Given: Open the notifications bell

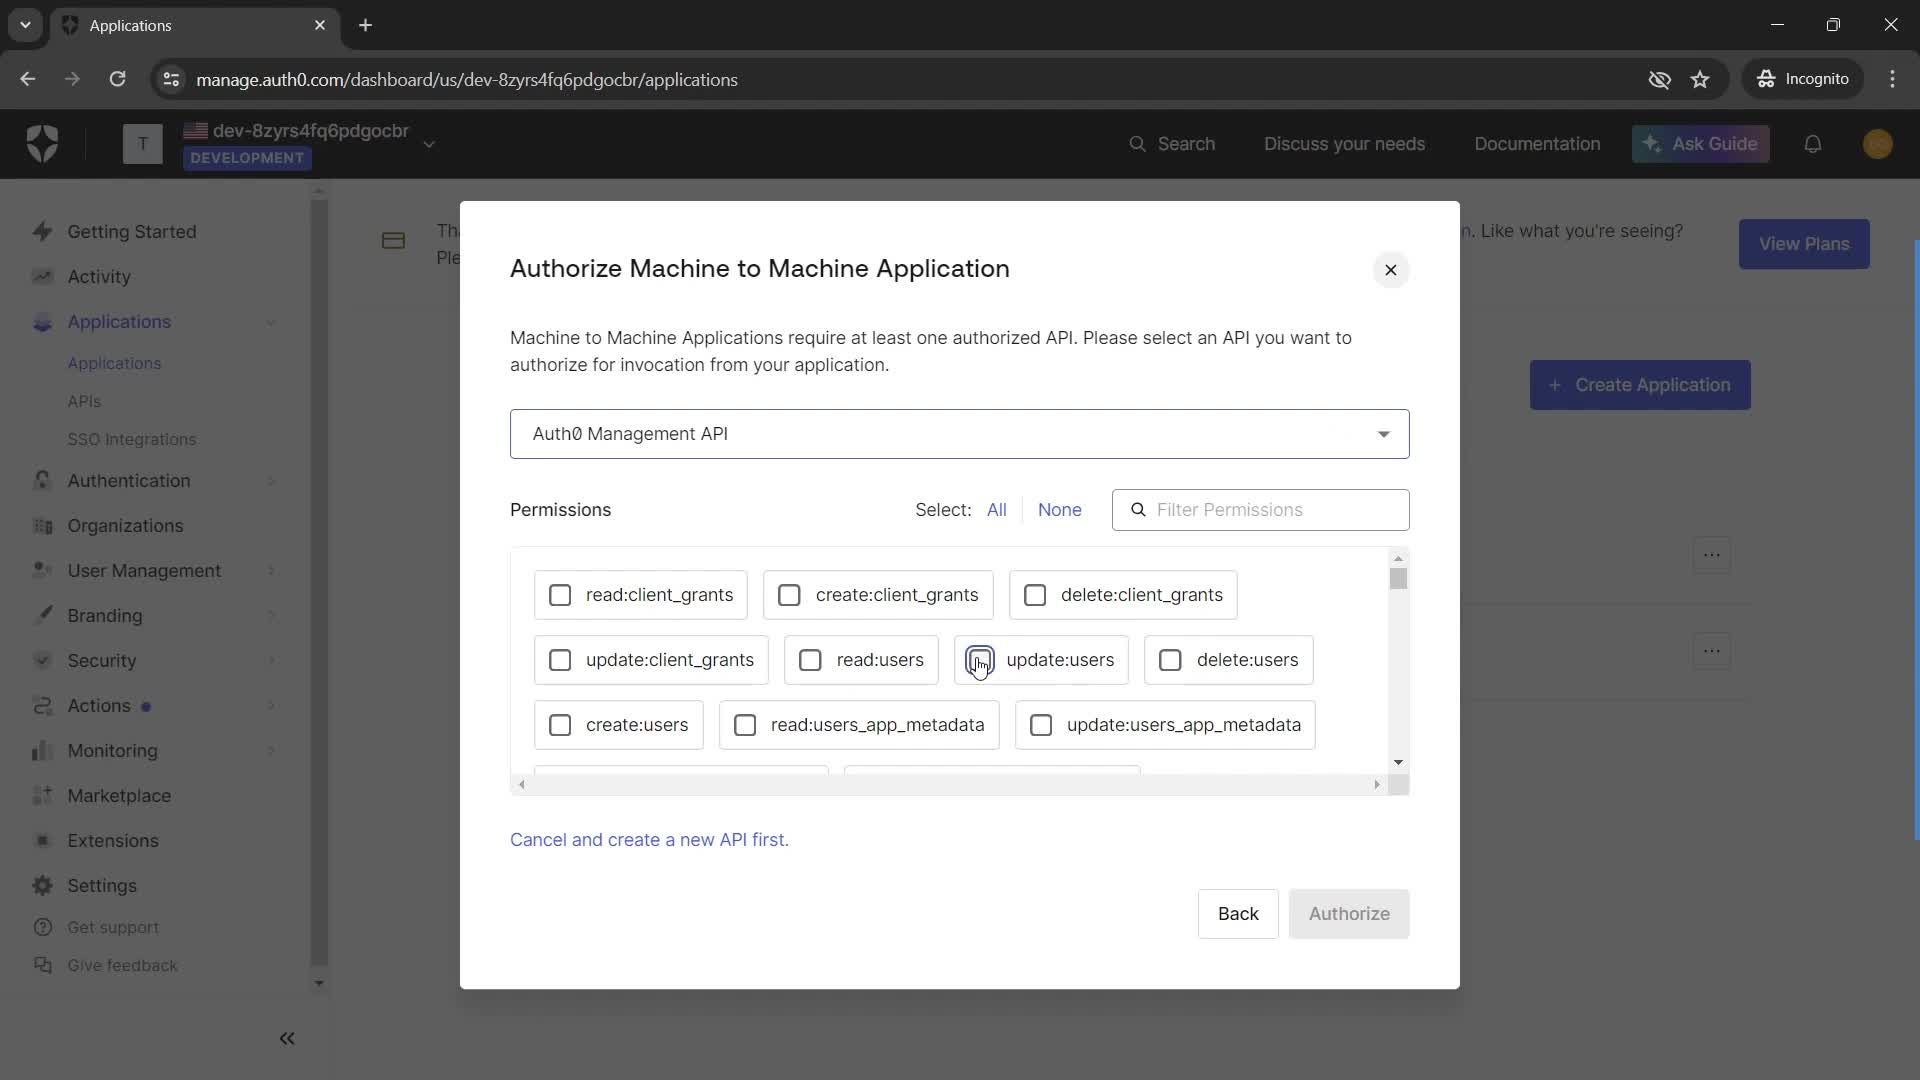Looking at the screenshot, I should click(1813, 144).
